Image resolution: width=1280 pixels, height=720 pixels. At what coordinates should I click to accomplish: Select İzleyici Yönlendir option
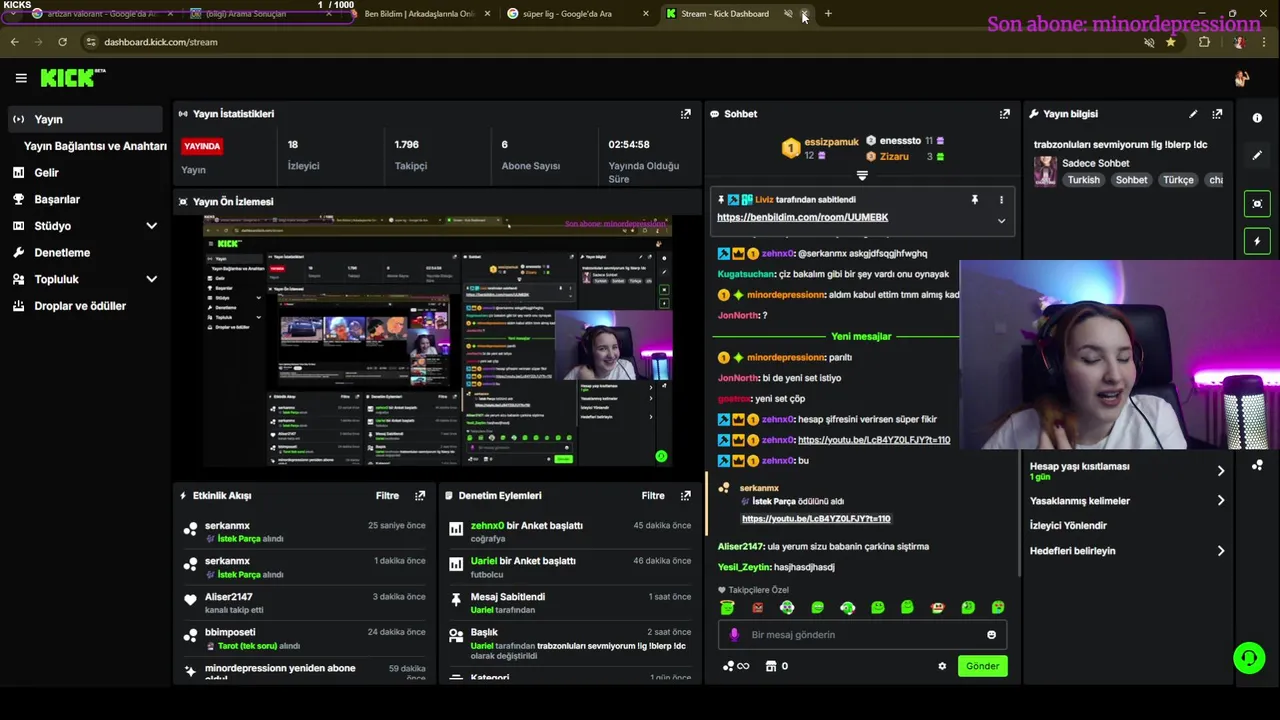pos(1068,525)
